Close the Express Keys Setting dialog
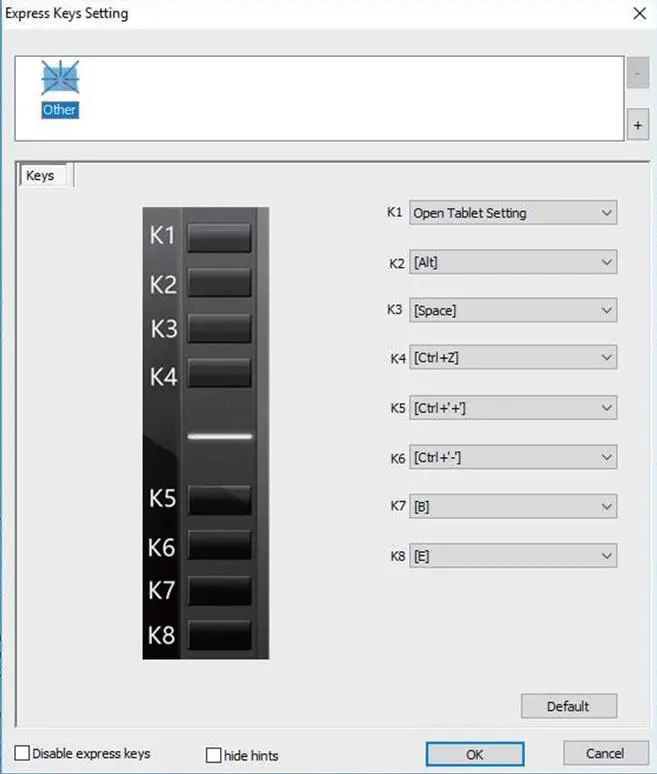This screenshot has height=774, width=657. tap(640, 13)
